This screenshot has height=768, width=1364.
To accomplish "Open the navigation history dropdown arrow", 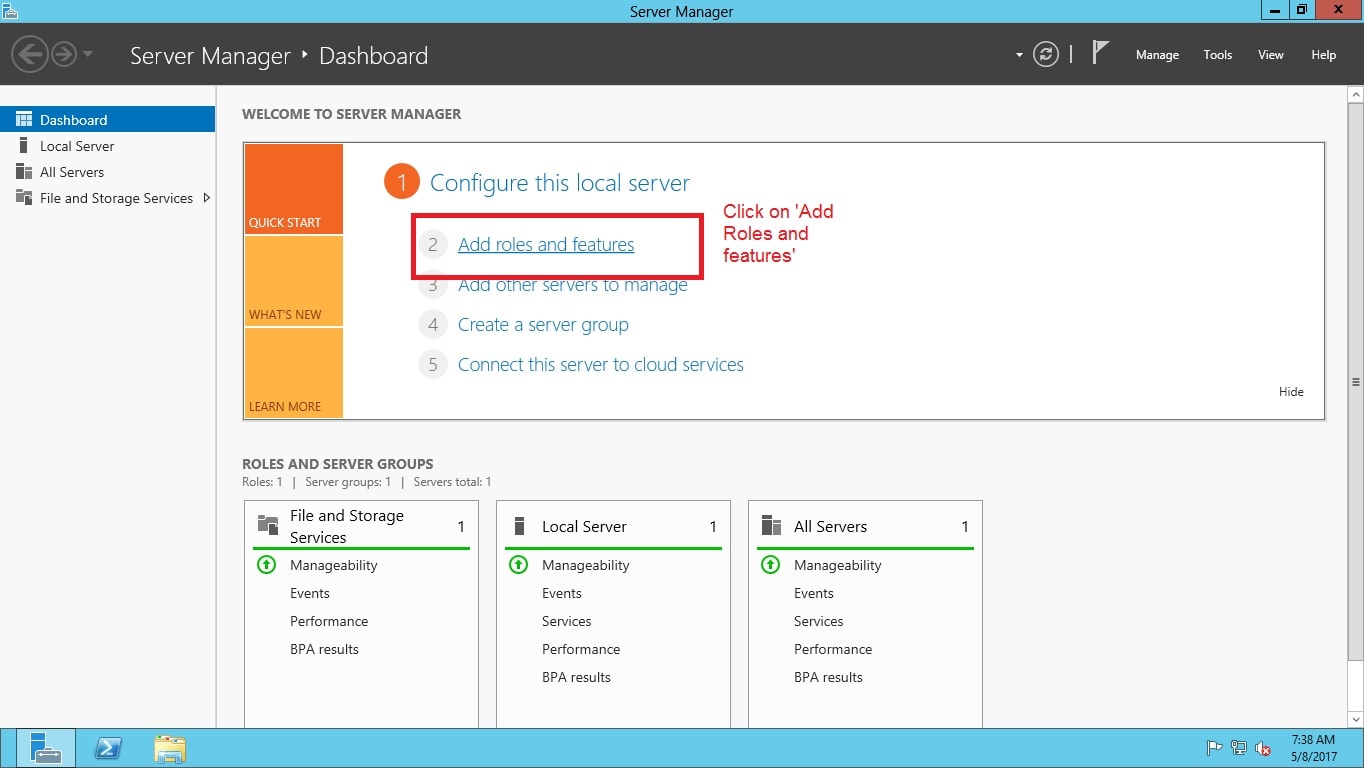I will coord(88,54).
